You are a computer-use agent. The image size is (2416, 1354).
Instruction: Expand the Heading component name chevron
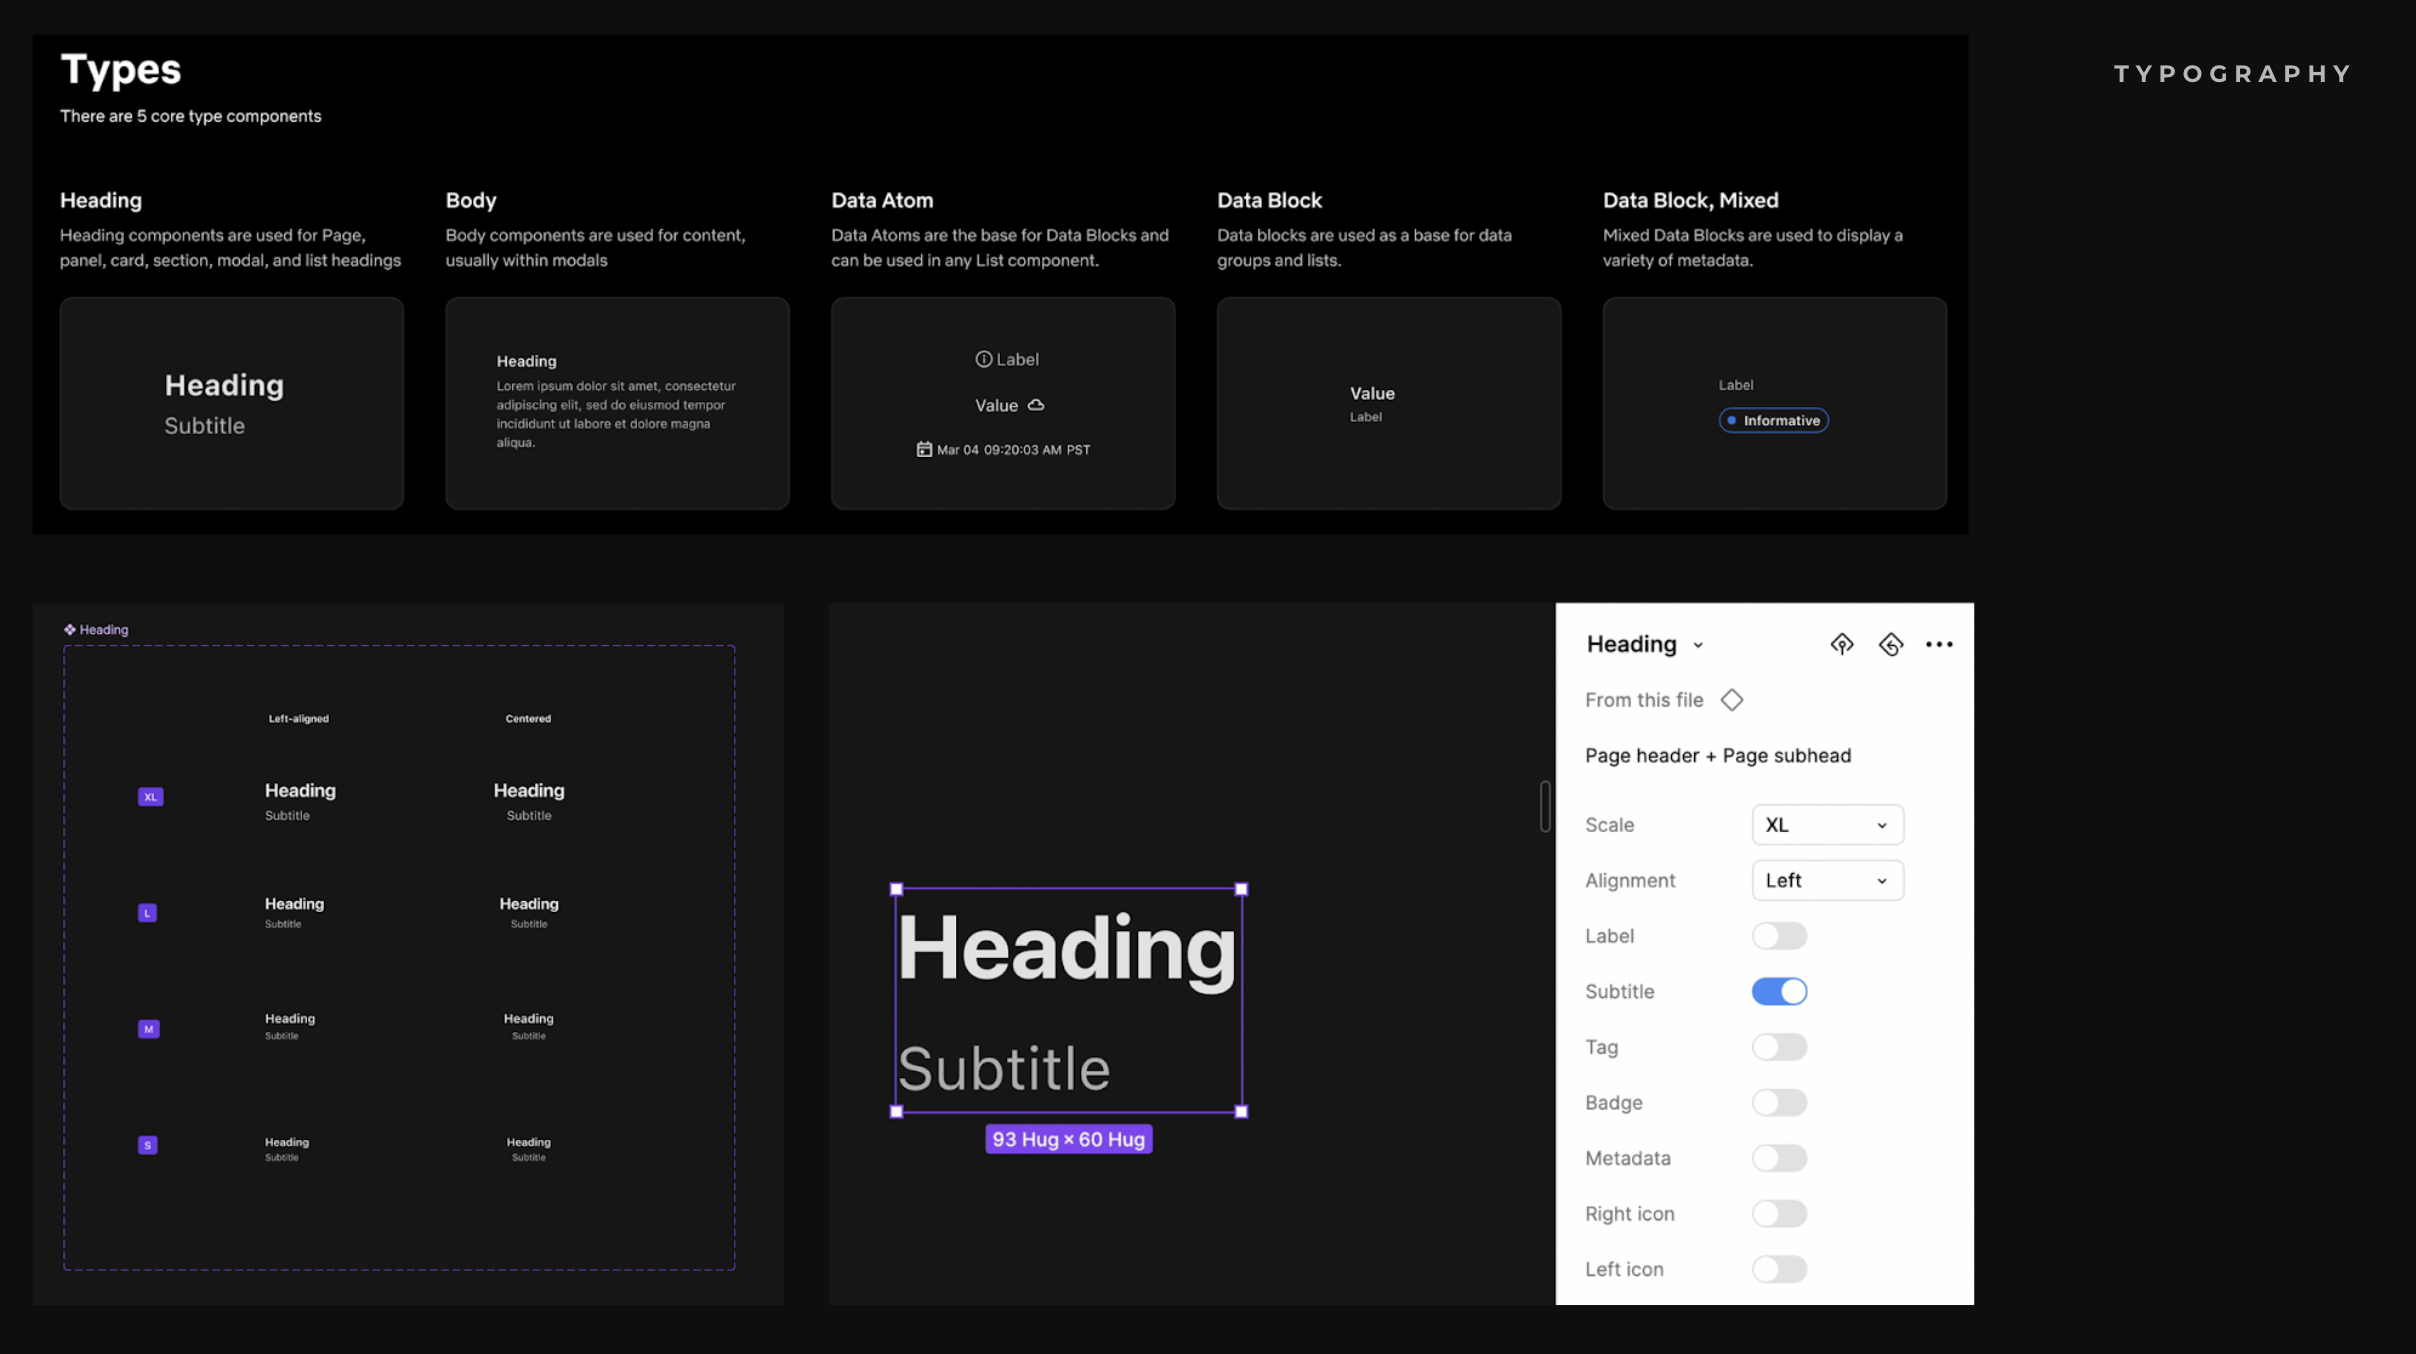(x=1698, y=645)
